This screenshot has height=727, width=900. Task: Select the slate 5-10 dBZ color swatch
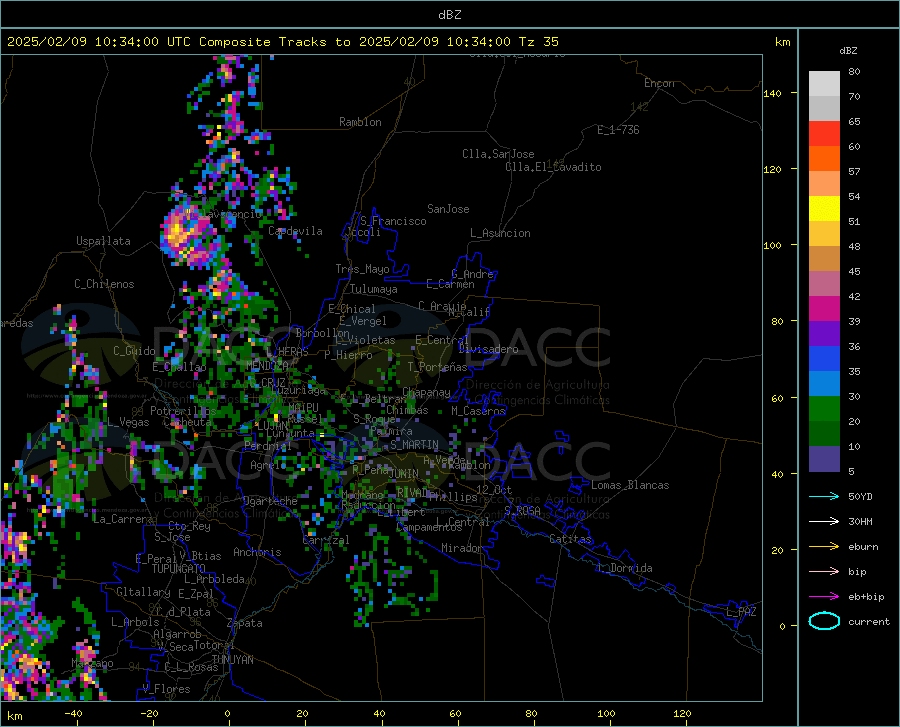[824, 458]
